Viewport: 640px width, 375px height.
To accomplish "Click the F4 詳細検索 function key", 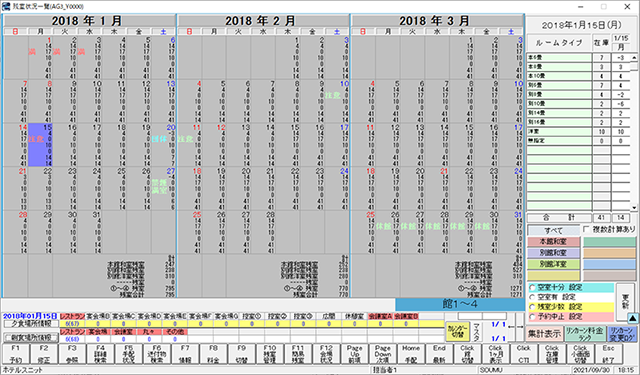I will coord(100,354).
